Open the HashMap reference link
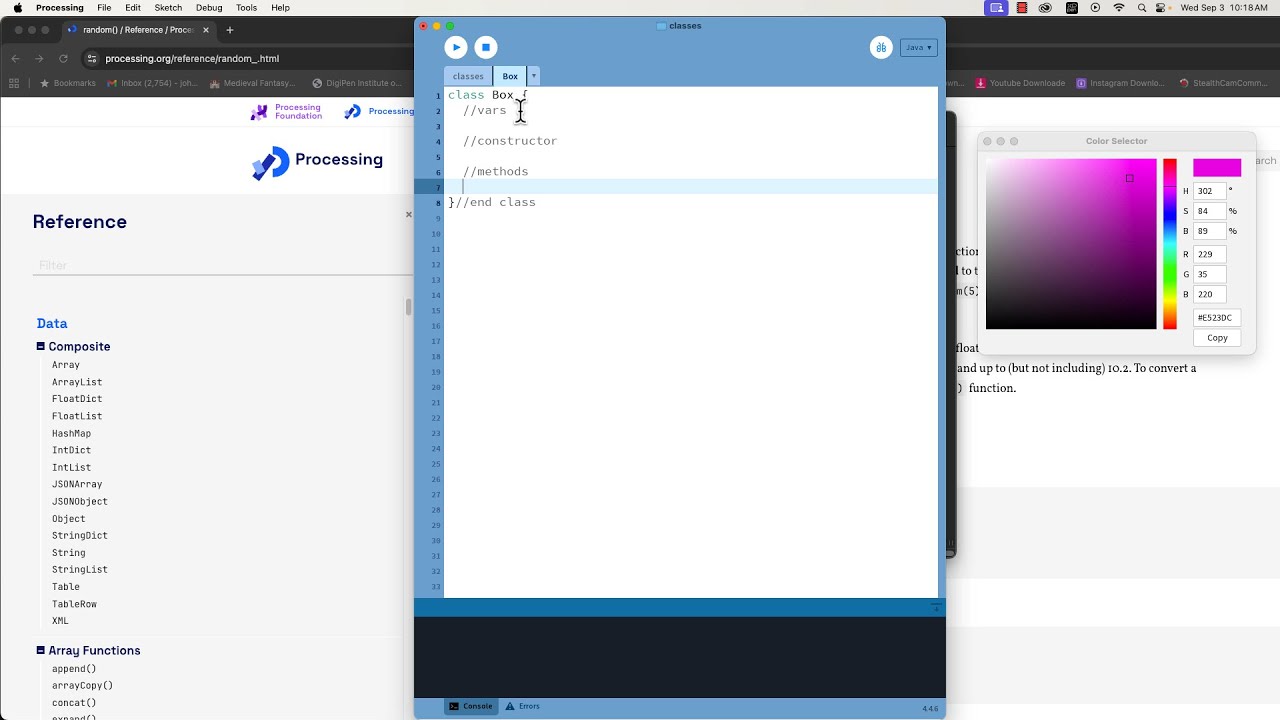Screen dimensions: 1280x720 pos(71,433)
